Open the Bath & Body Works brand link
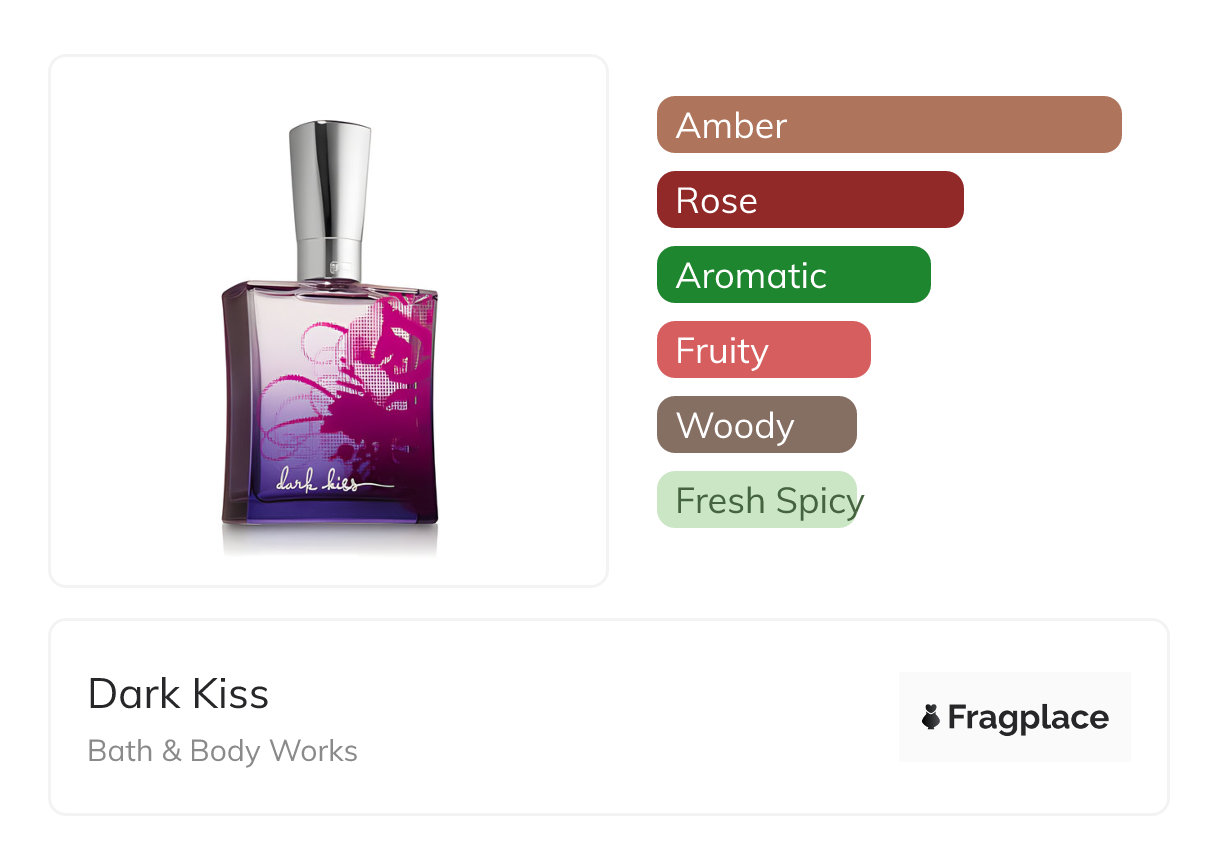 [x=223, y=750]
